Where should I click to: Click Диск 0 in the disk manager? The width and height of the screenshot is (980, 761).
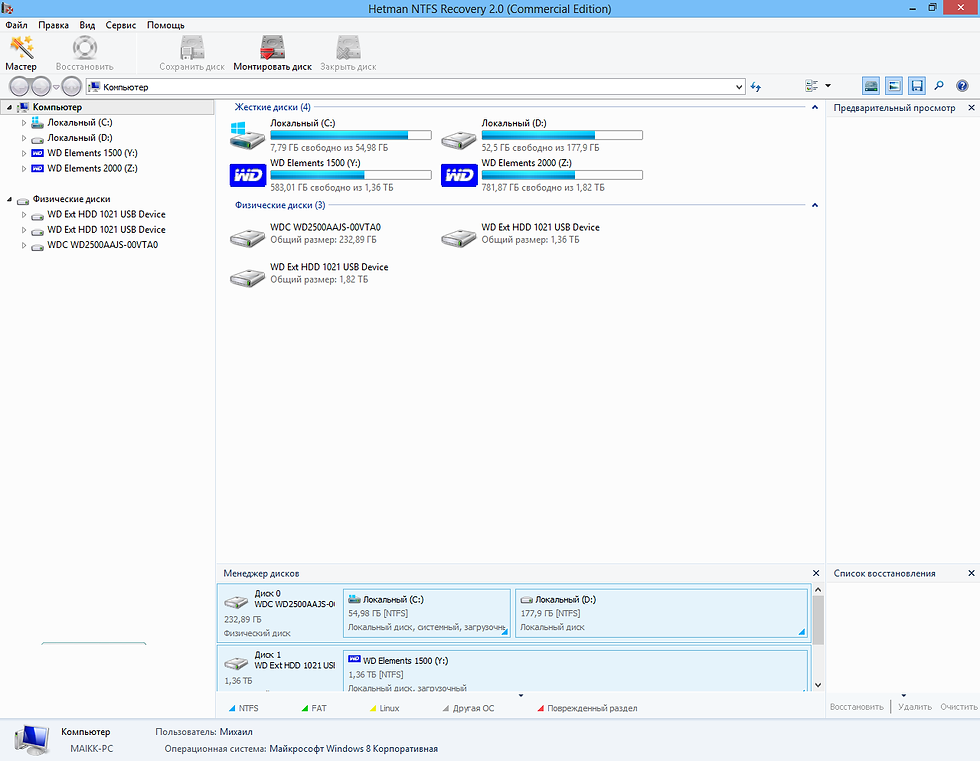tap(279, 612)
